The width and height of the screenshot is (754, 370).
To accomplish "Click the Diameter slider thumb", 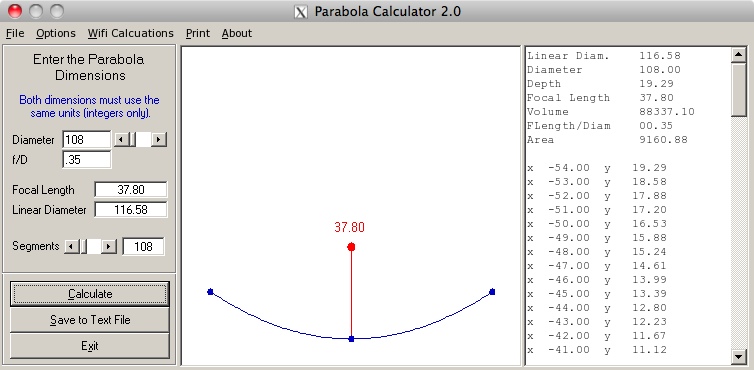I will tap(132, 140).
